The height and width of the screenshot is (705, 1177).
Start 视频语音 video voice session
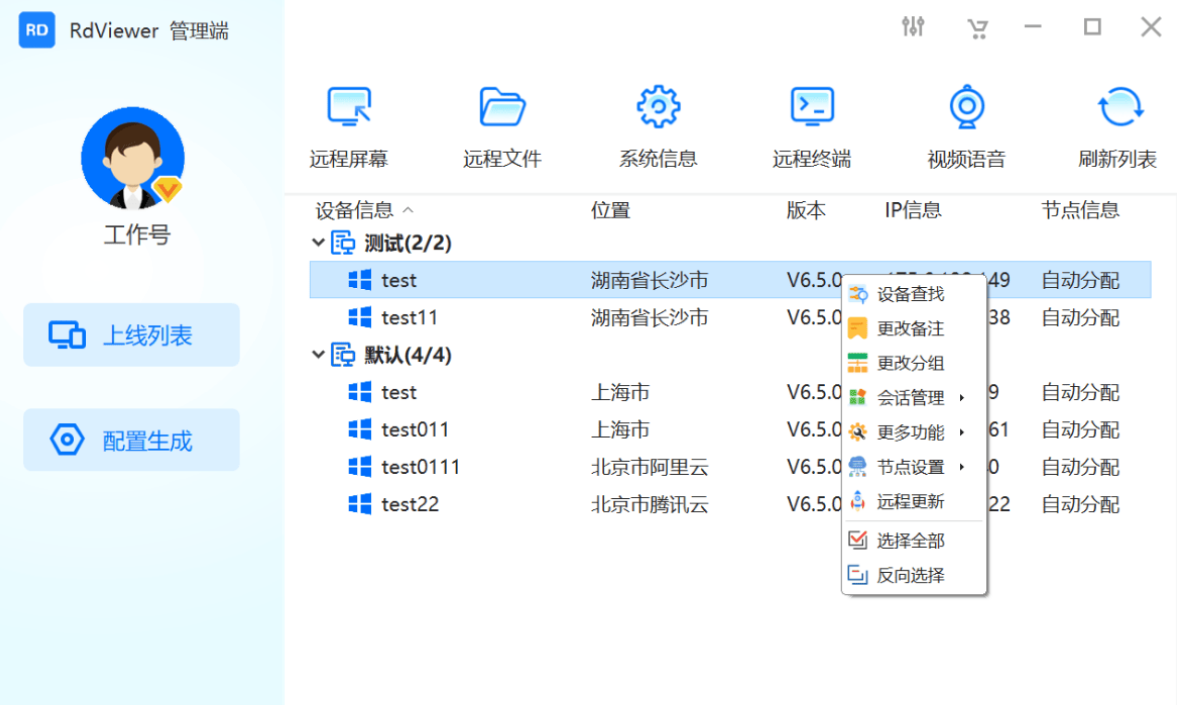tap(965, 122)
